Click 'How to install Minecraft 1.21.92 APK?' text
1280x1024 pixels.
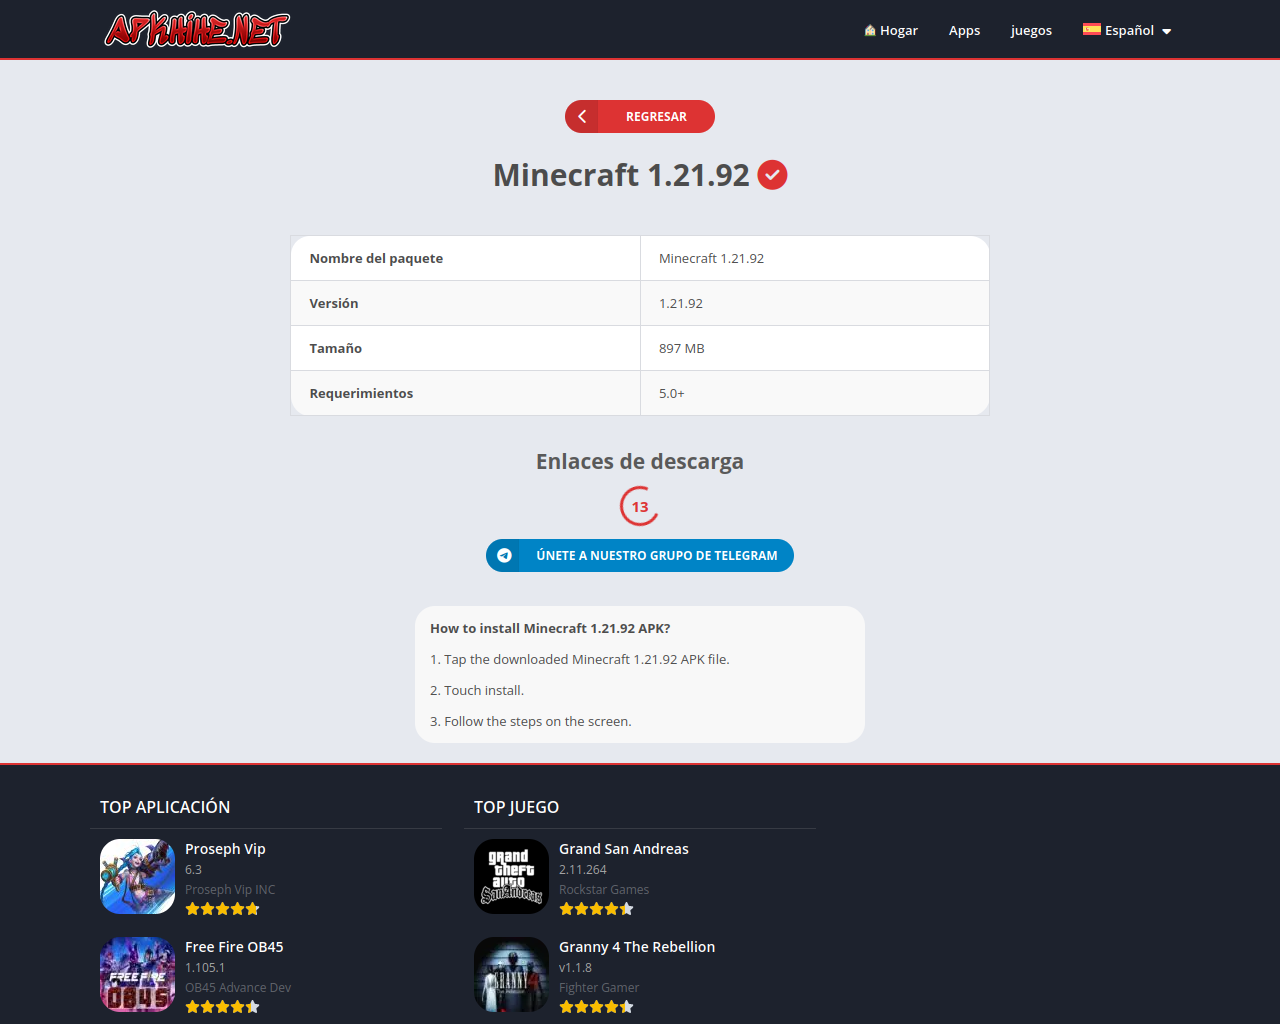point(550,628)
